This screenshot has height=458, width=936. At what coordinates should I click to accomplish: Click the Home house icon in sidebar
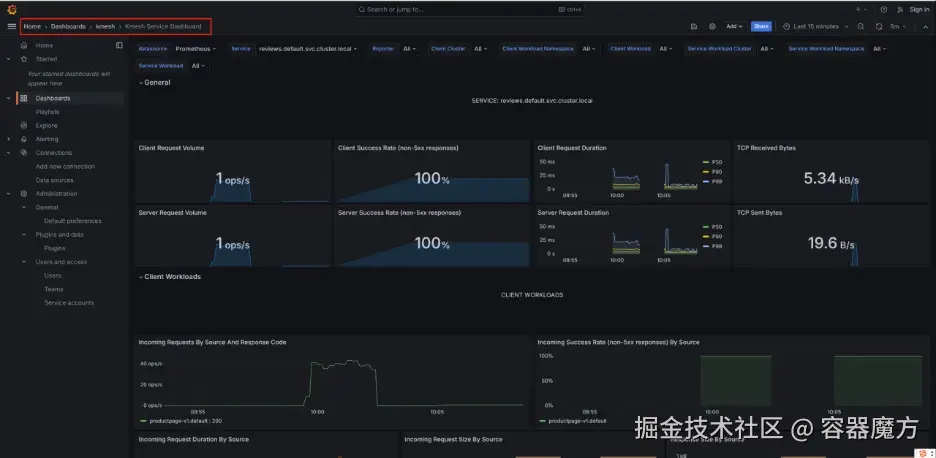click(x=23, y=45)
